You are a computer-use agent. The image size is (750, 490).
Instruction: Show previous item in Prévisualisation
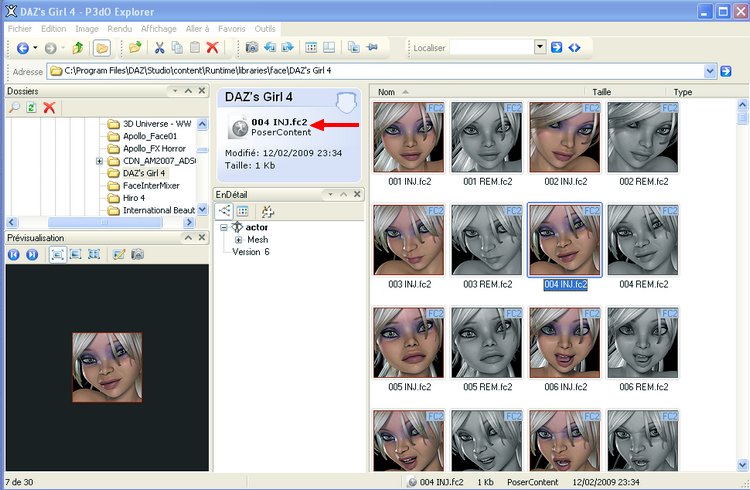tap(13, 255)
